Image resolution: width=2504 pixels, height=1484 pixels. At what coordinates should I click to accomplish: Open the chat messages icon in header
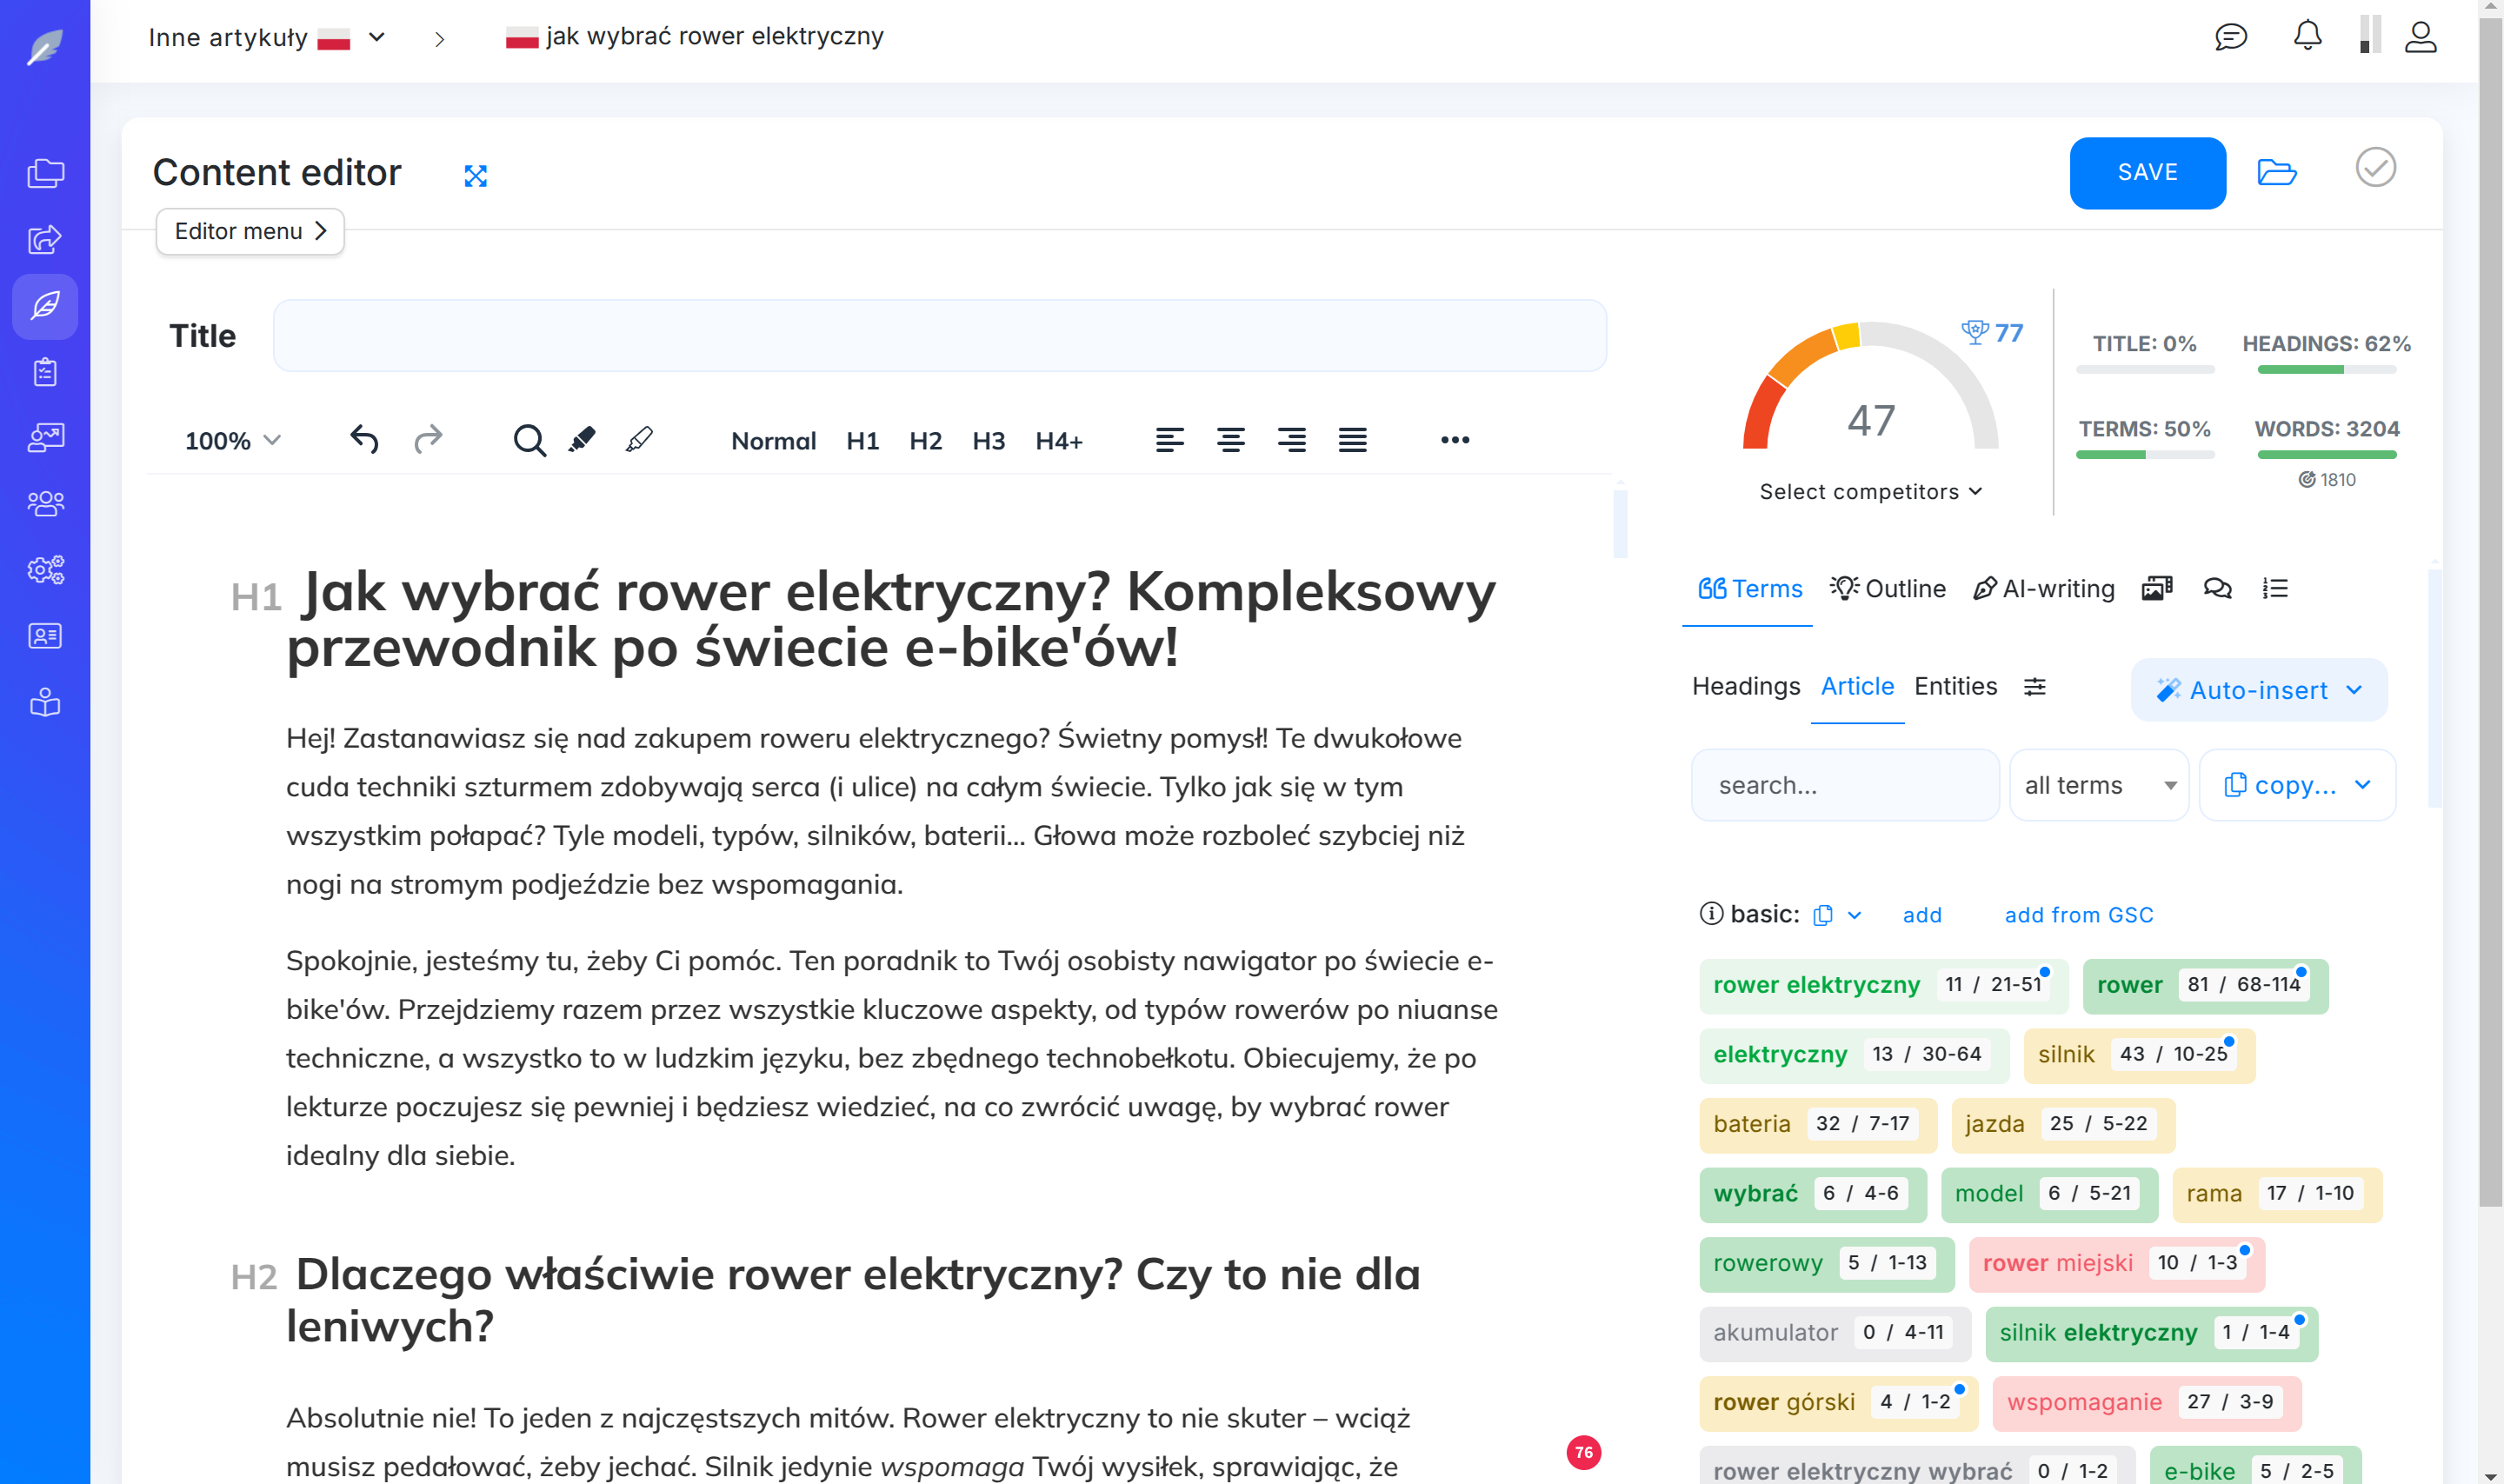tap(2231, 37)
